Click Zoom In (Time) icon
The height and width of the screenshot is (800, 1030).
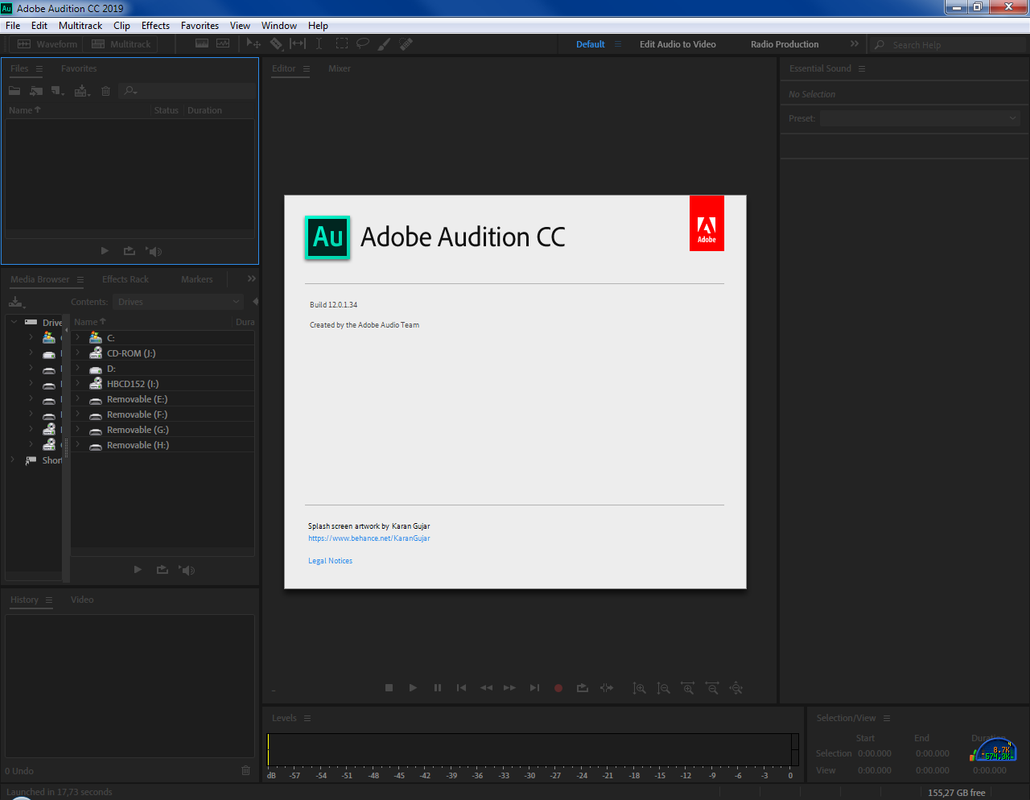tap(688, 688)
